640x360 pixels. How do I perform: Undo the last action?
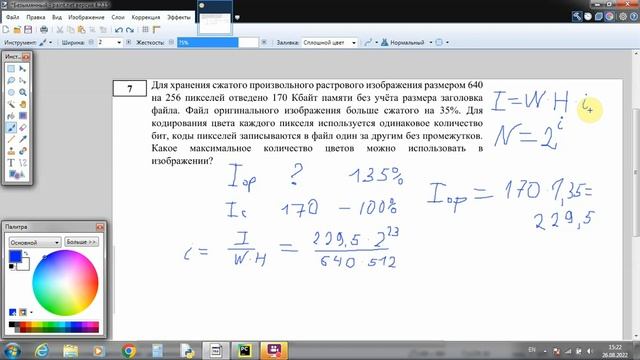click(x=119, y=29)
